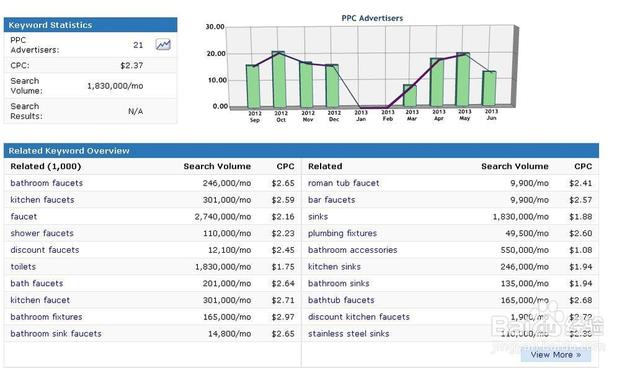Click the Search Volume value 1,830,000/mo in Keyword Statistics
Screen dimensions: 640x368
pos(115,86)
